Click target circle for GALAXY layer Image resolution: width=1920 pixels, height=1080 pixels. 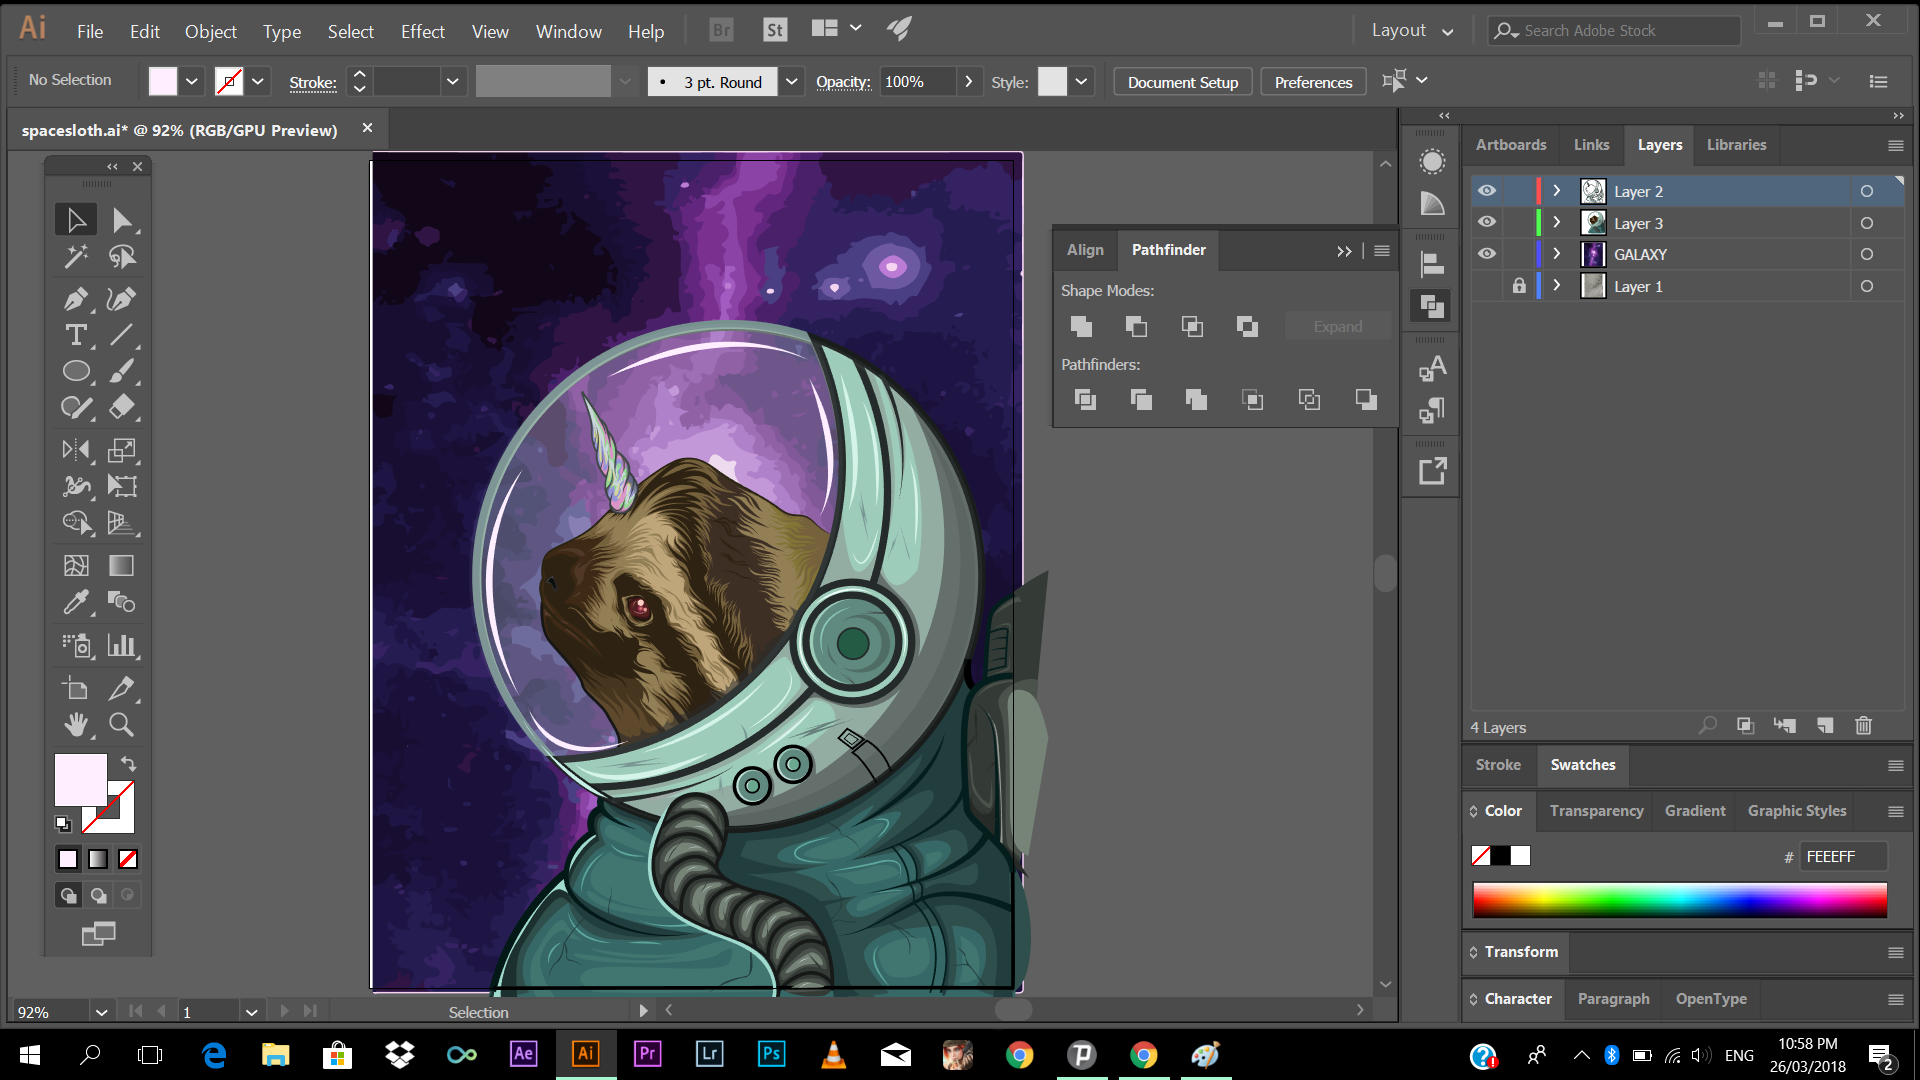pos(1866,254)
